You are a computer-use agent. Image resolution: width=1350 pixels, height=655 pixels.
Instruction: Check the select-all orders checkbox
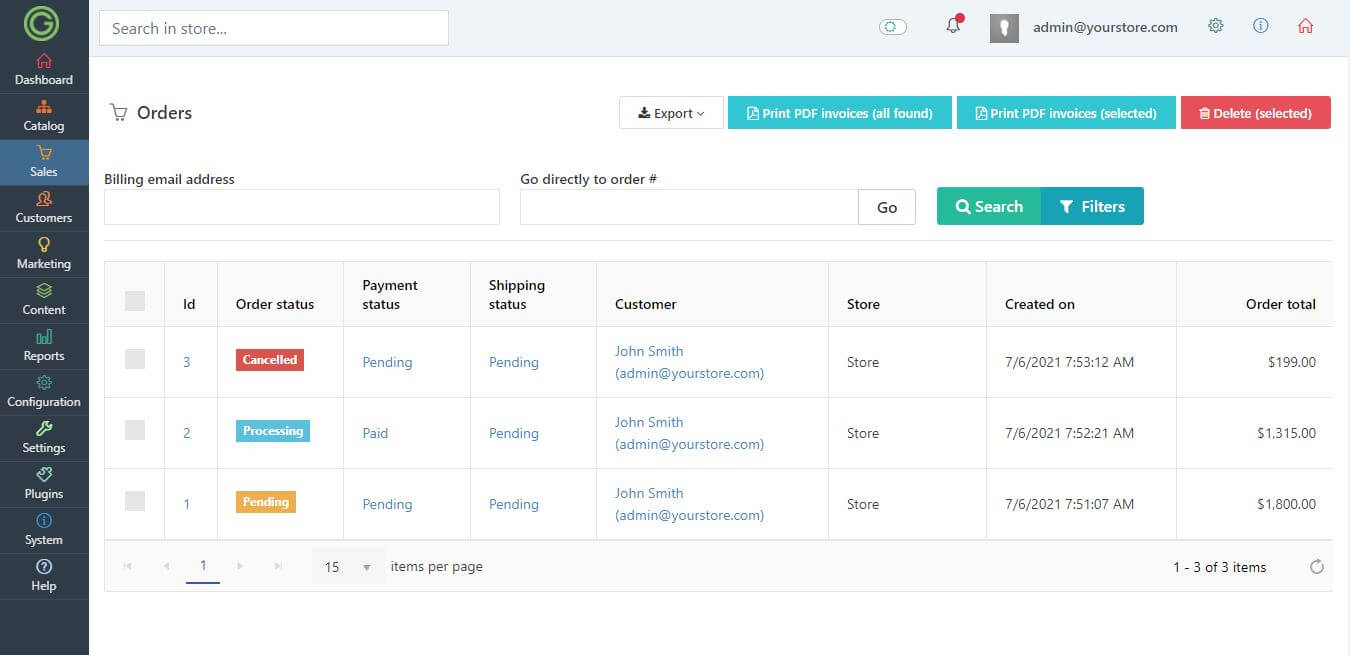pyautogui.click(x=135, y=301)
